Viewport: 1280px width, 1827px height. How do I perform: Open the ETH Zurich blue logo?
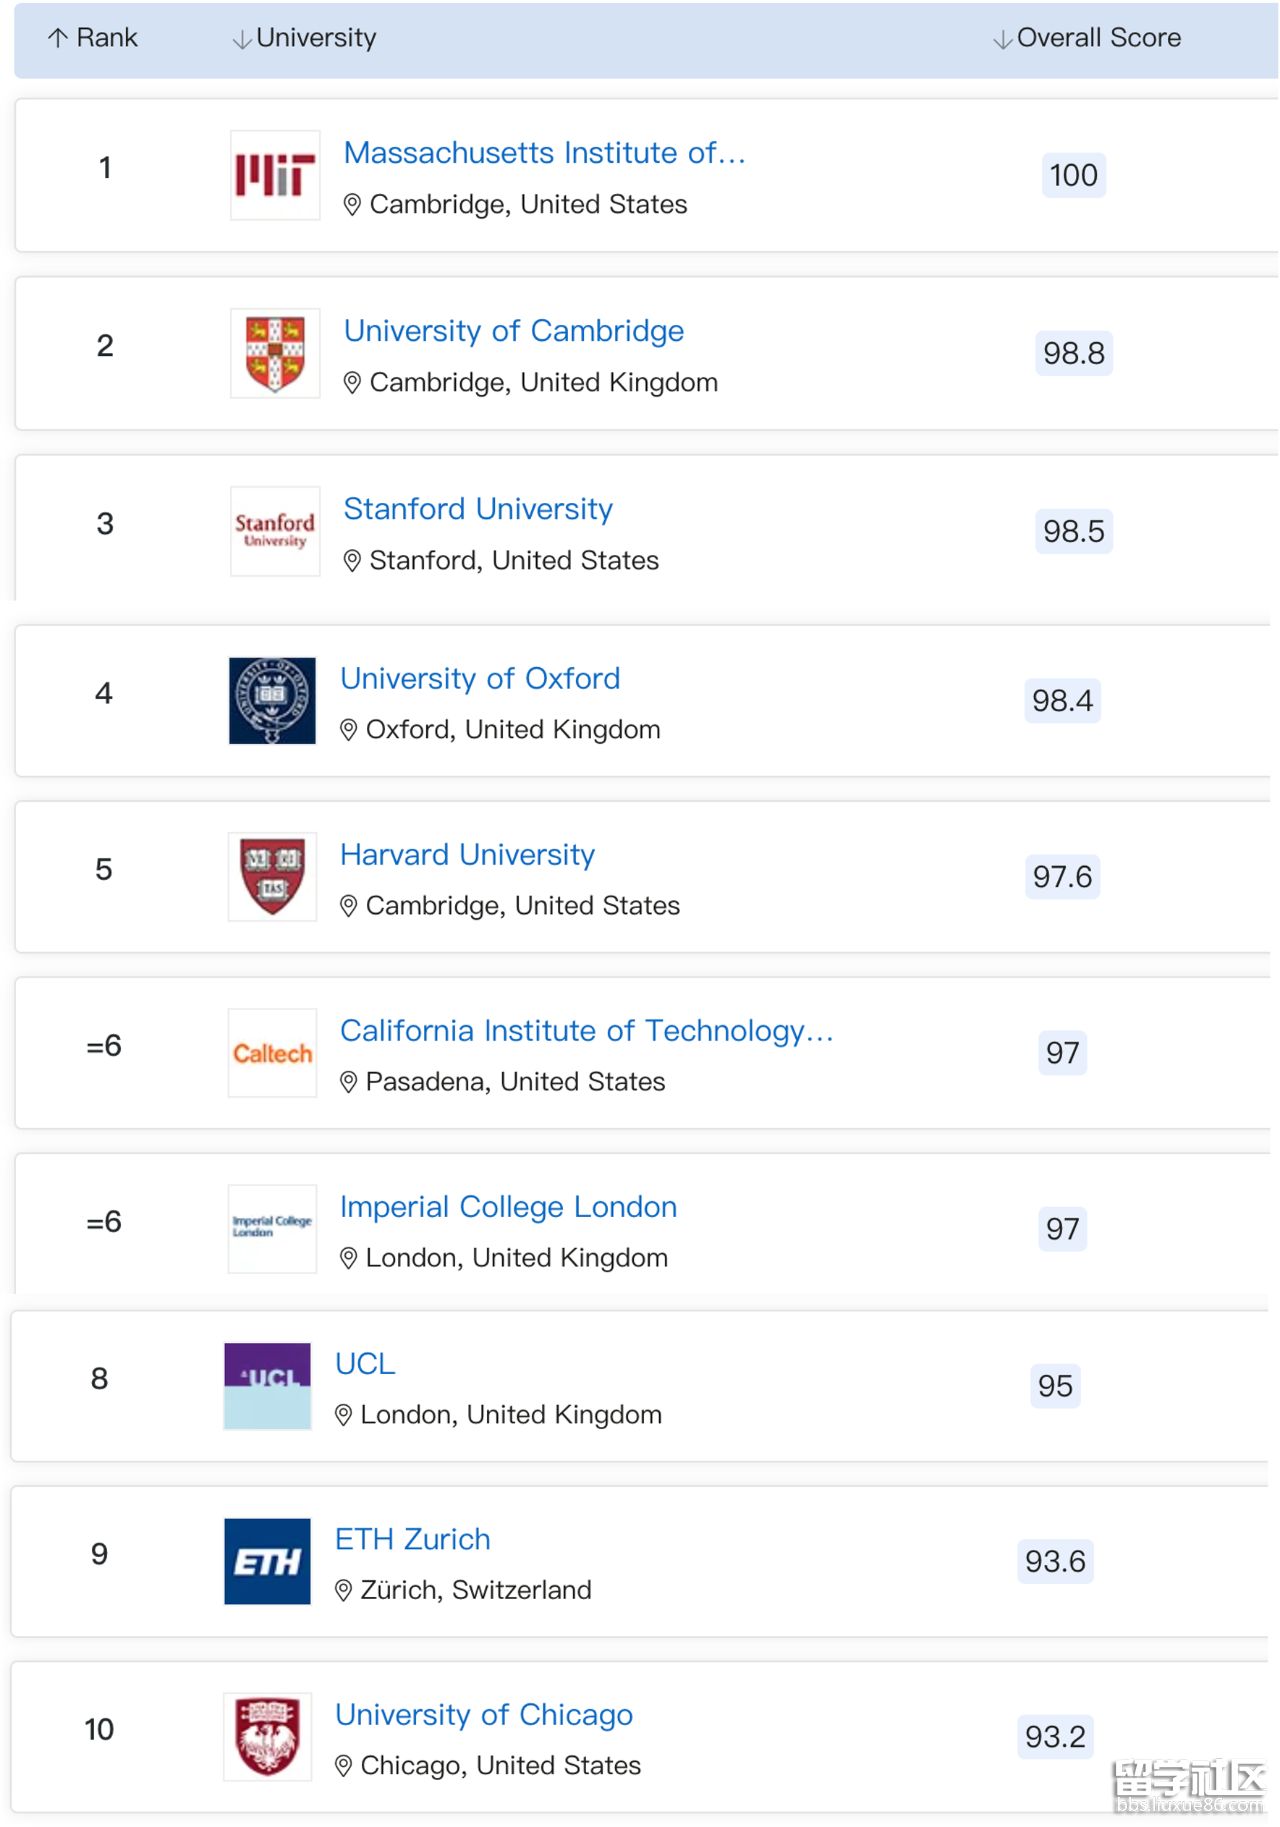[x=267, y=1561]
